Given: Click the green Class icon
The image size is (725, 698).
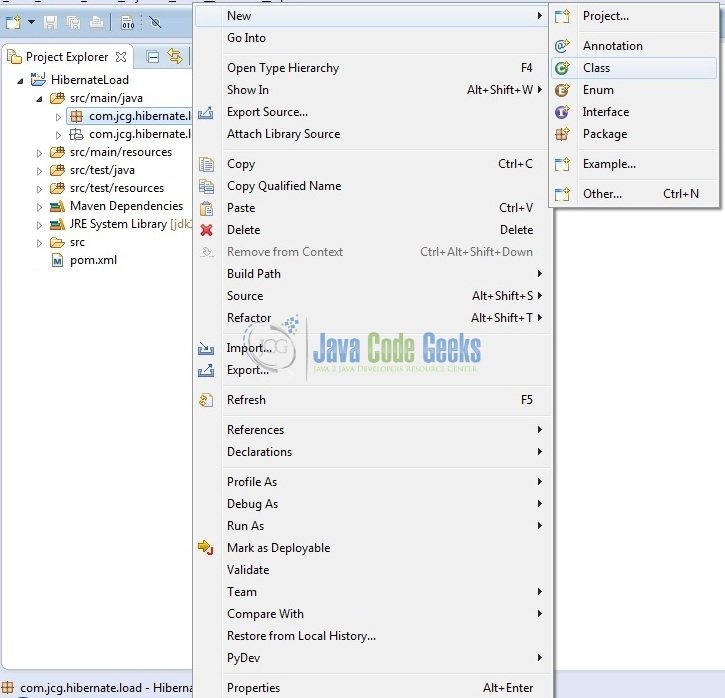Looking at the screenshot, I should (562, 68).
